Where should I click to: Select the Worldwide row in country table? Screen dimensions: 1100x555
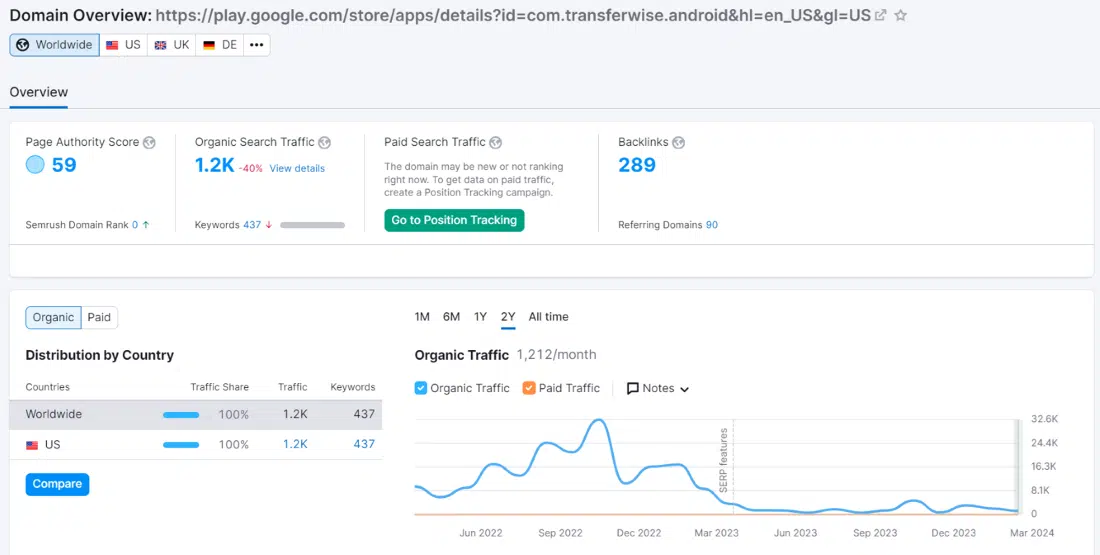click(196, 415)
